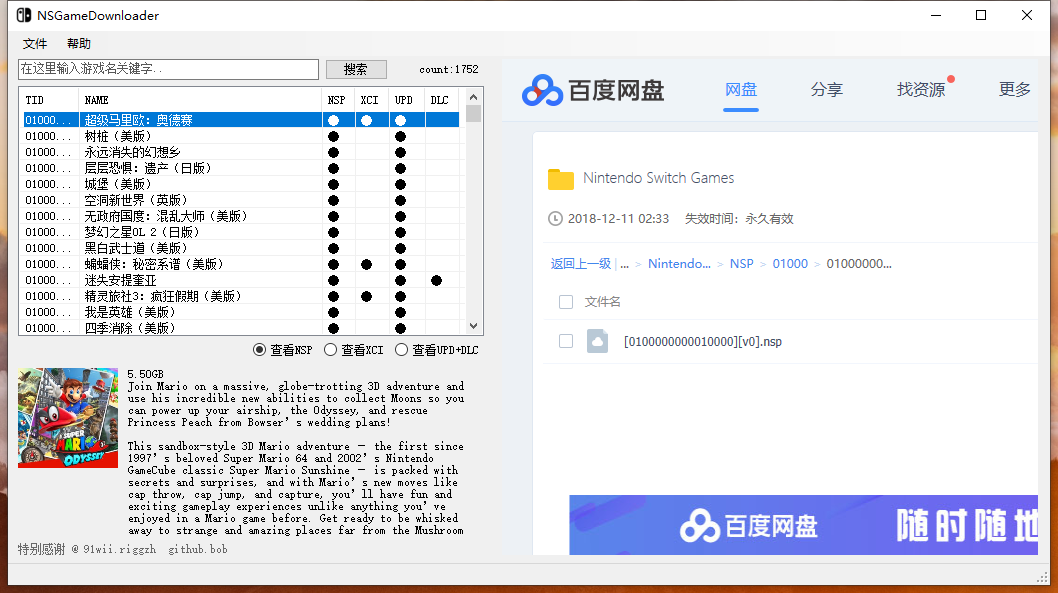This screenshot has height=593, width=1058.
Task: Click the share time clock icon
Action: pos(555,219)
